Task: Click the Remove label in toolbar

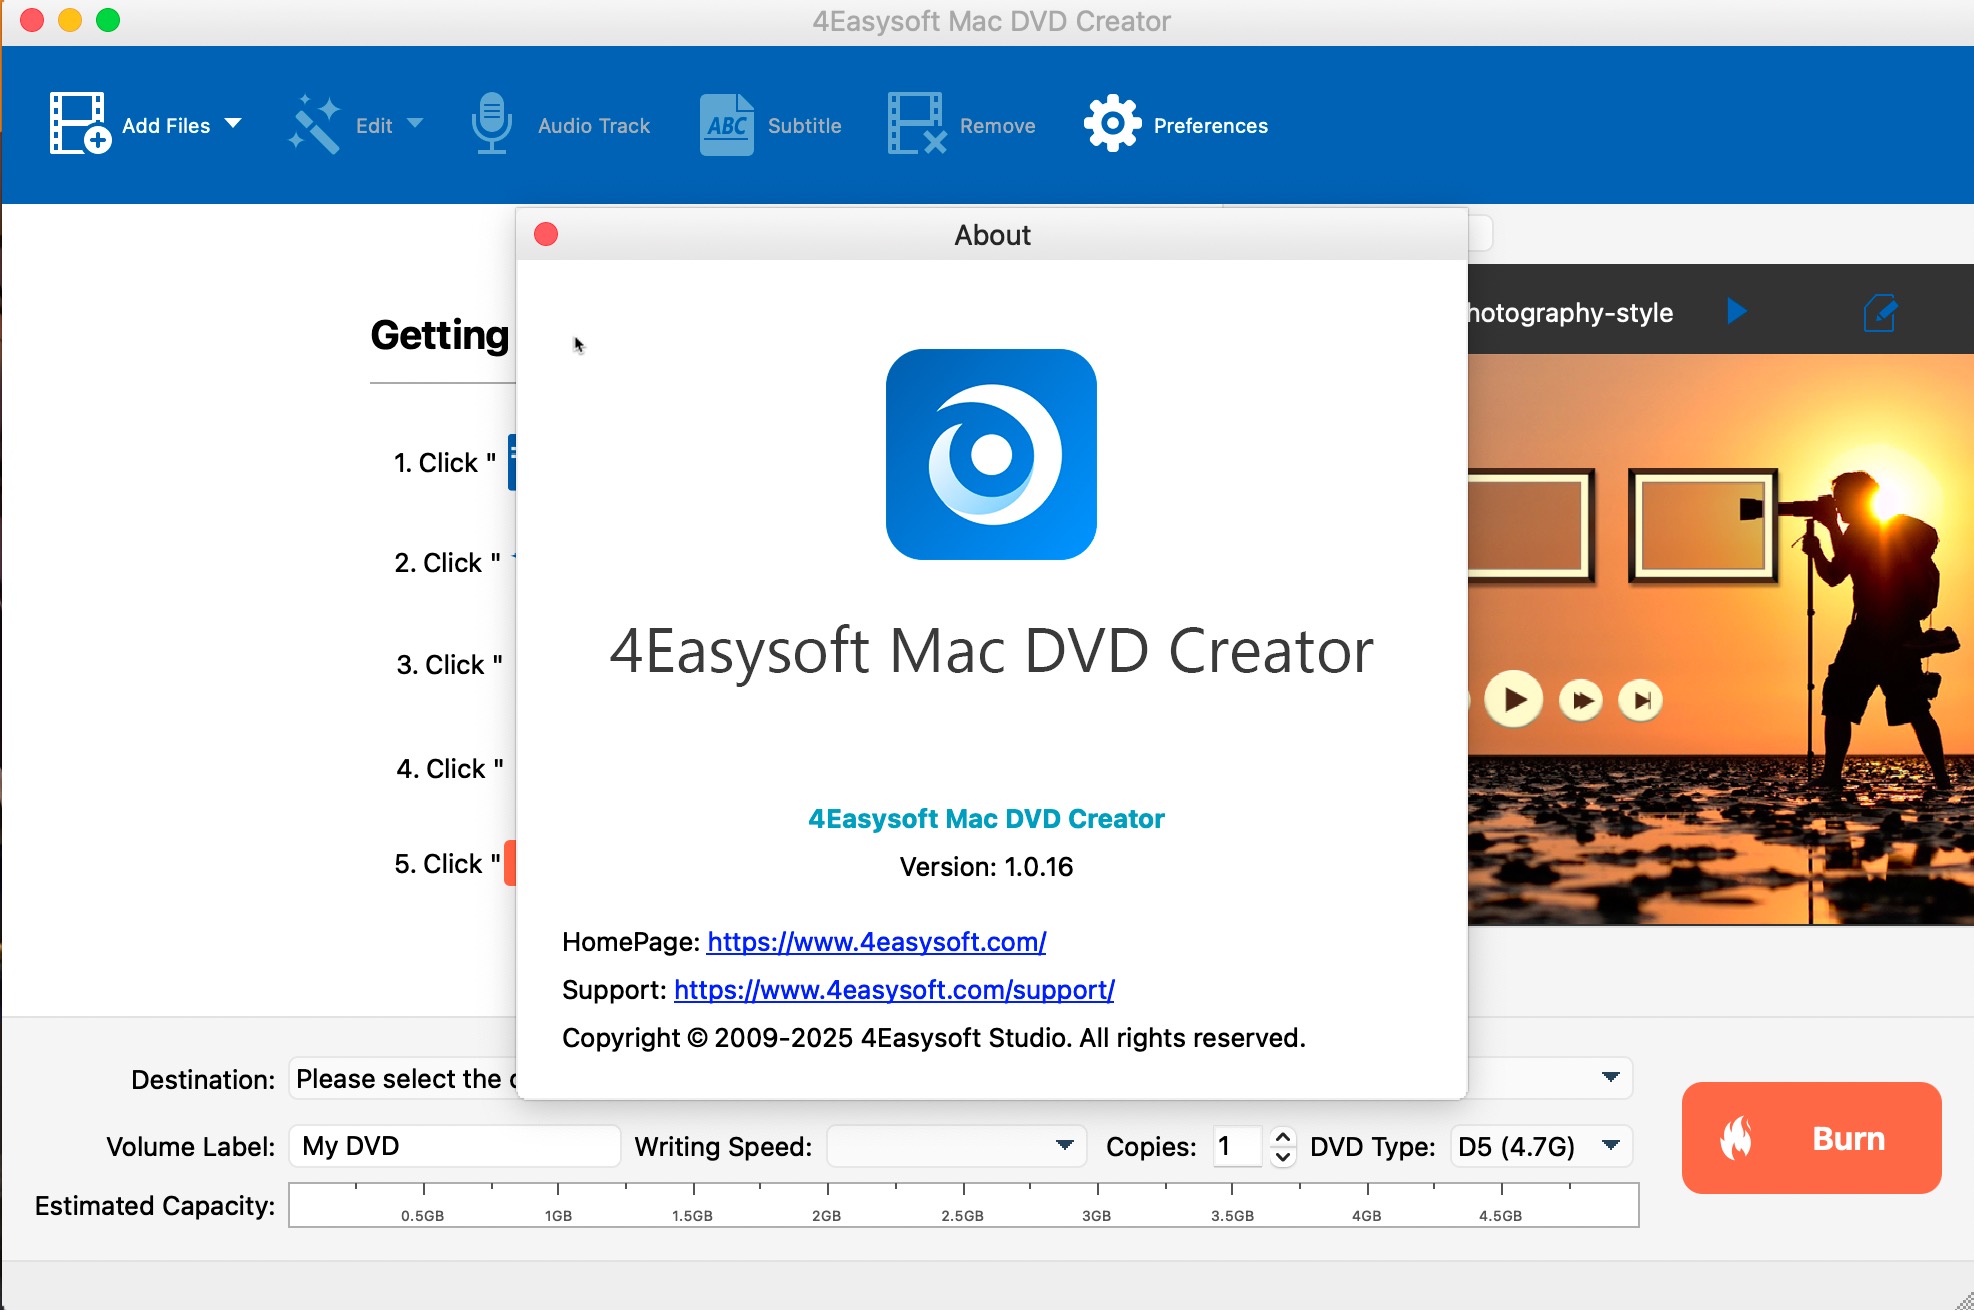Action: click(997, 126)
